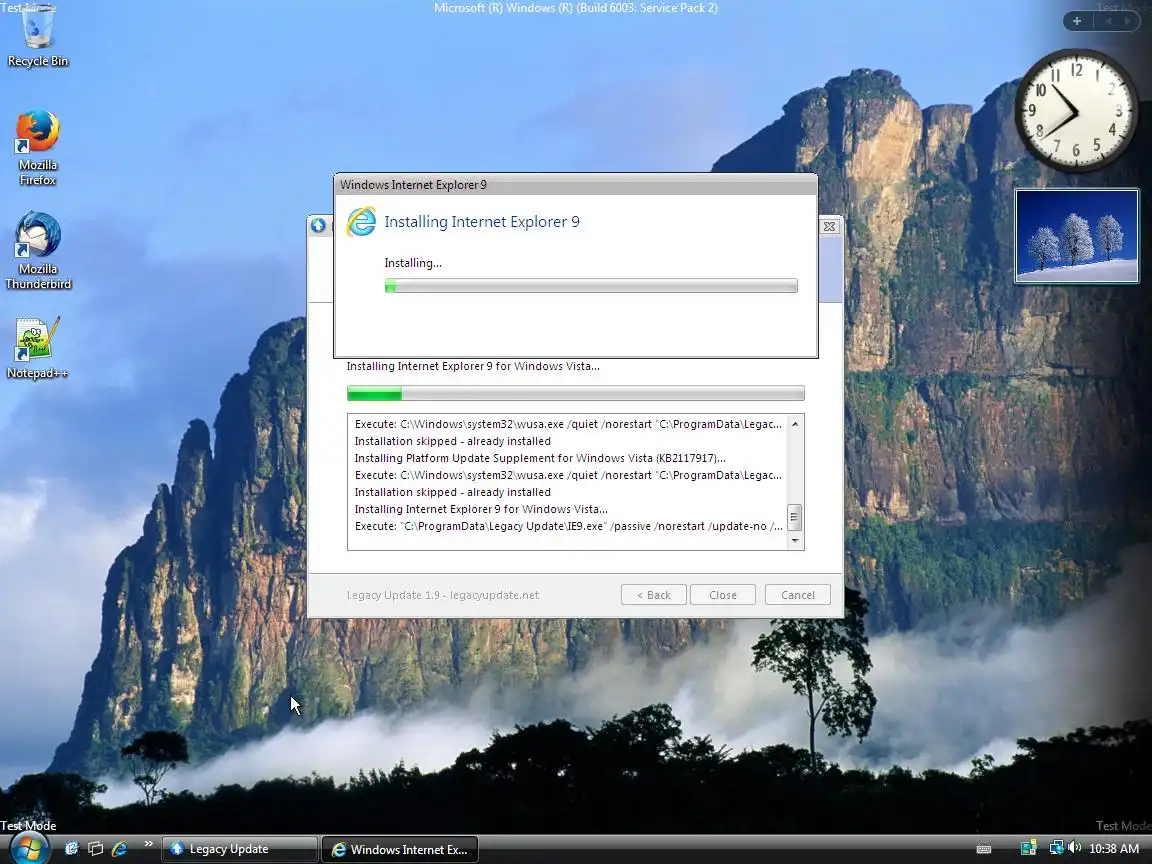Screen dimensions: 1152x864
Task: Expand the Quick Launch overflow chevron
Action: click(x=148, y=843)
